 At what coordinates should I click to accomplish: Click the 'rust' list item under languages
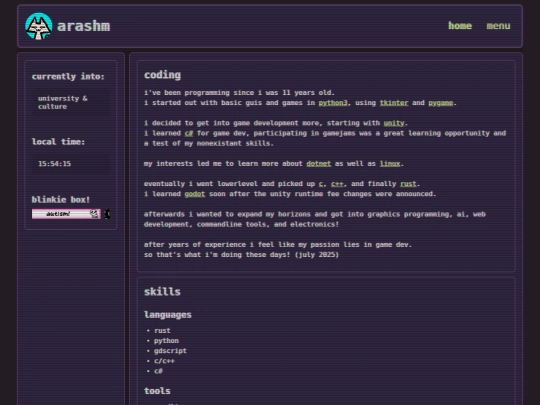coord(162,331)
